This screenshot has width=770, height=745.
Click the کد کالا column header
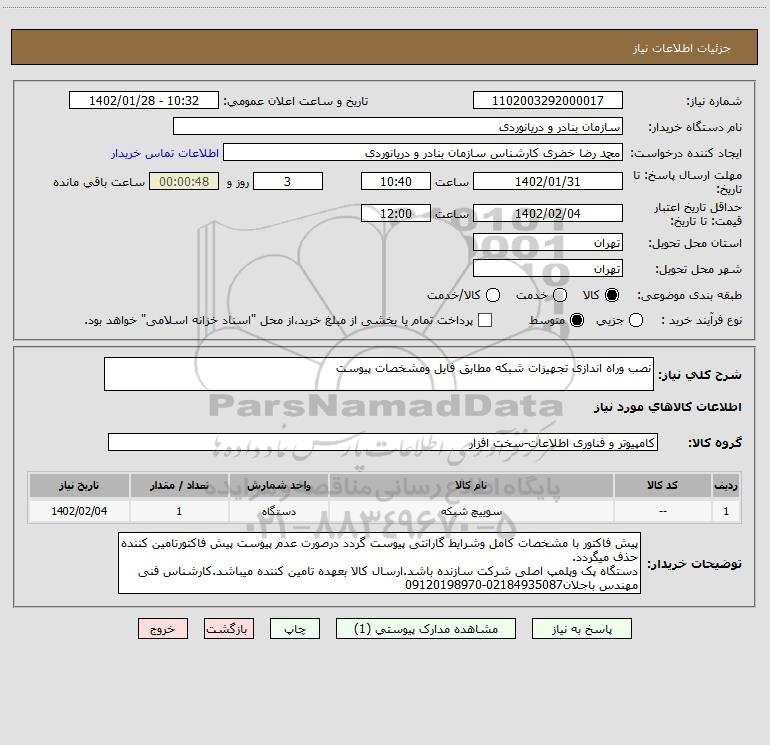point(662,485)
